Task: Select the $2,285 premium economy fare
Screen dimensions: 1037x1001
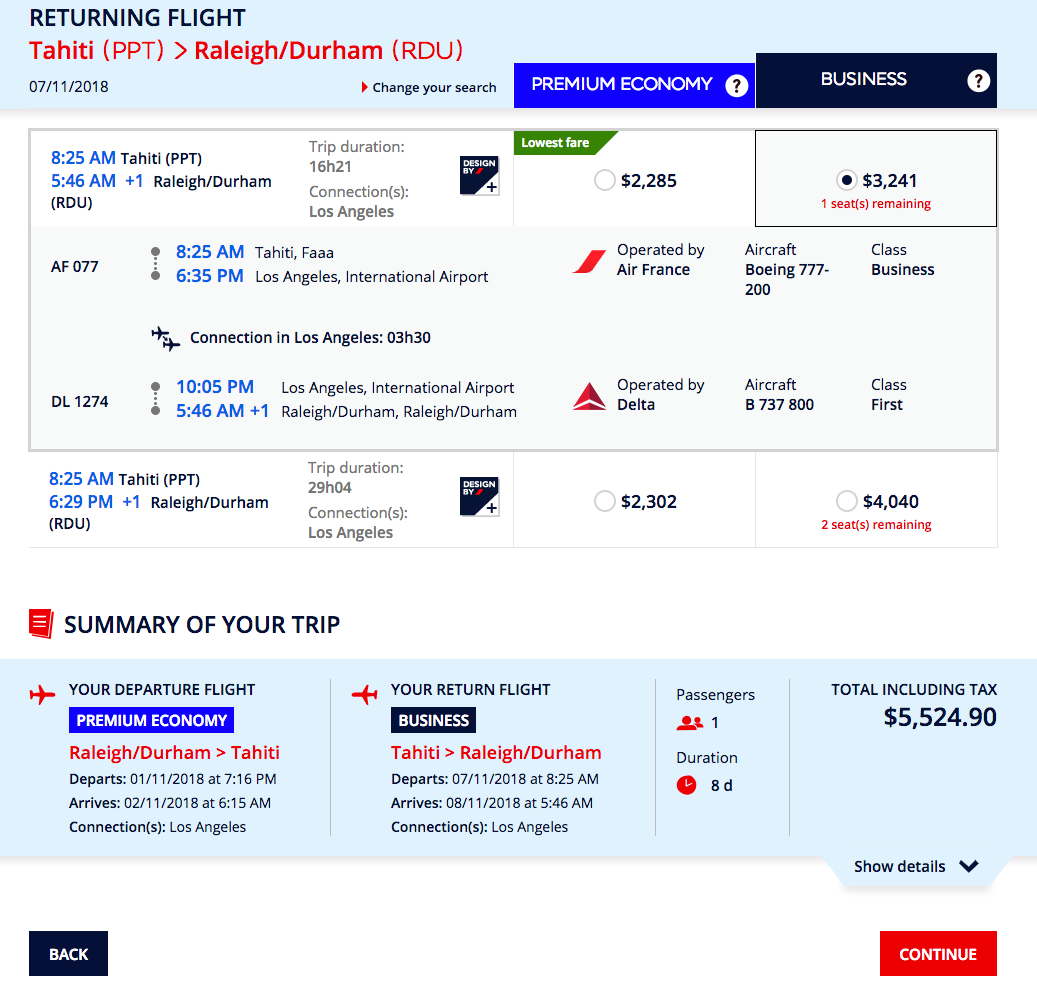Action: pos(604,180)
